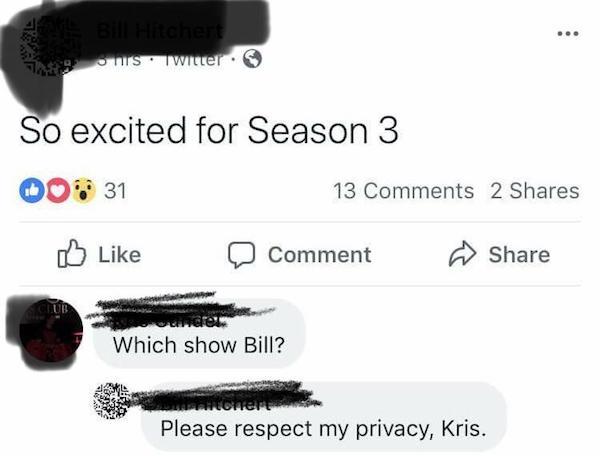Viewport: 600px width, 456px height.
Task: Open first commenter's dark profile picture
Action: click(x=51, y=331)
